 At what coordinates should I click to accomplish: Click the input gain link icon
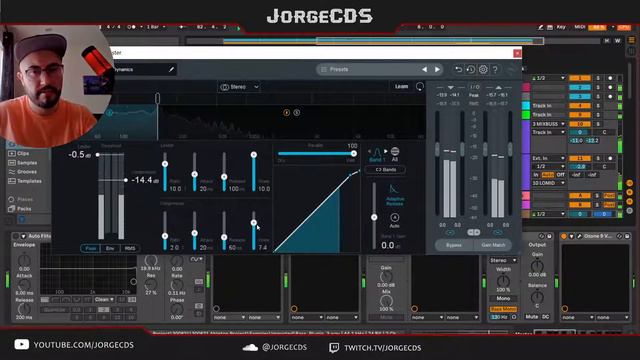point(450,232)
